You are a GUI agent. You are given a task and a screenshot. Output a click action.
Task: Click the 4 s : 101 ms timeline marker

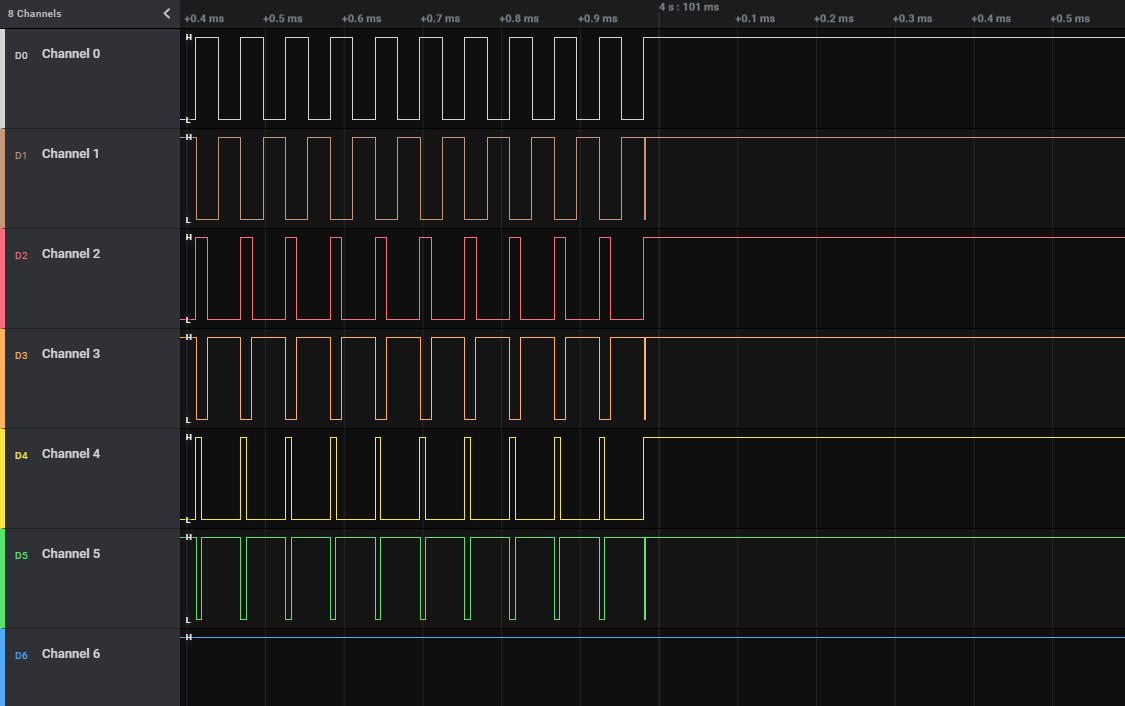click(688, 7)
